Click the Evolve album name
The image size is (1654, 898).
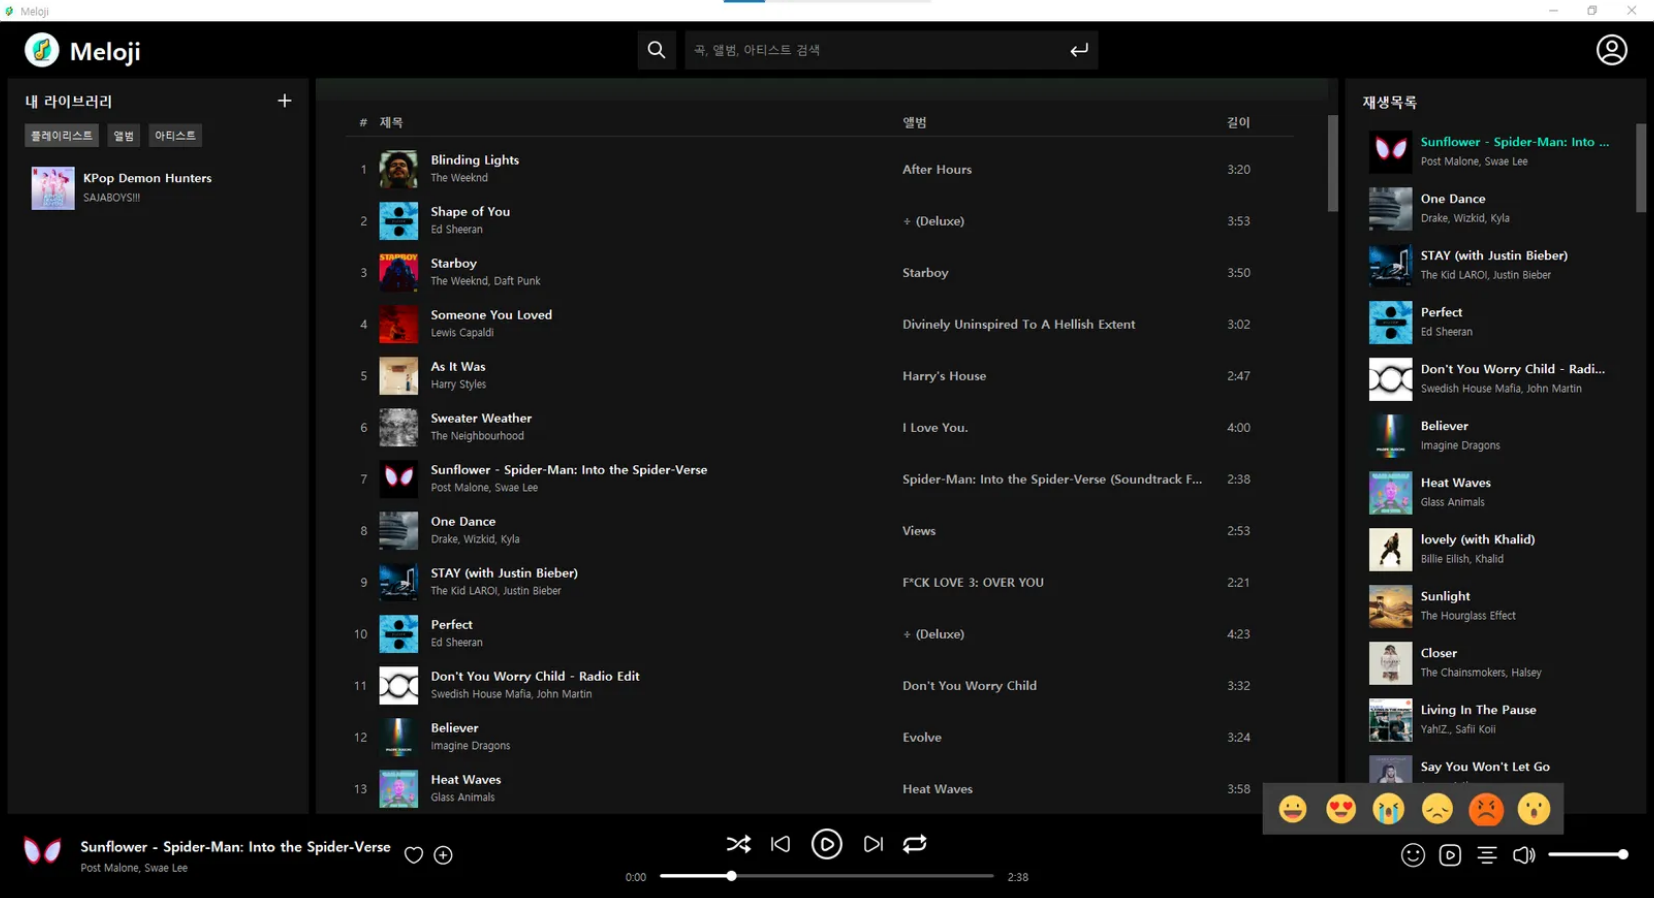point(922,737)
